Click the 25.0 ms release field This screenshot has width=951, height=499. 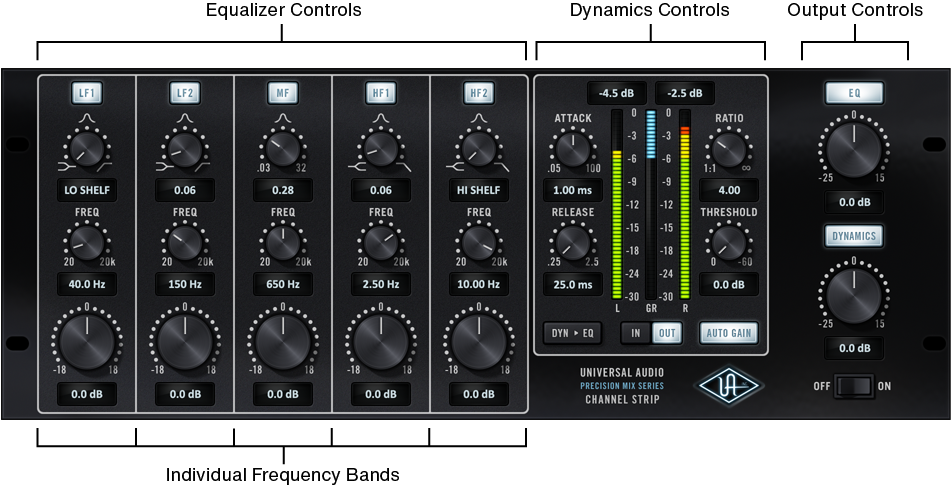[x=573, y=284]
